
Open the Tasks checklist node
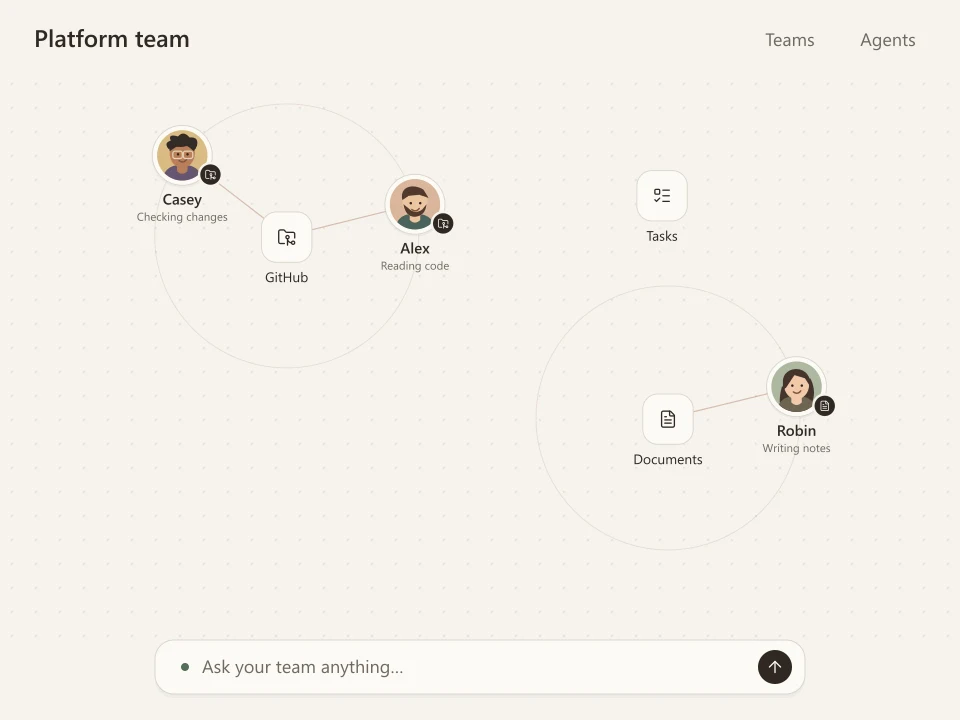point(662,195)
